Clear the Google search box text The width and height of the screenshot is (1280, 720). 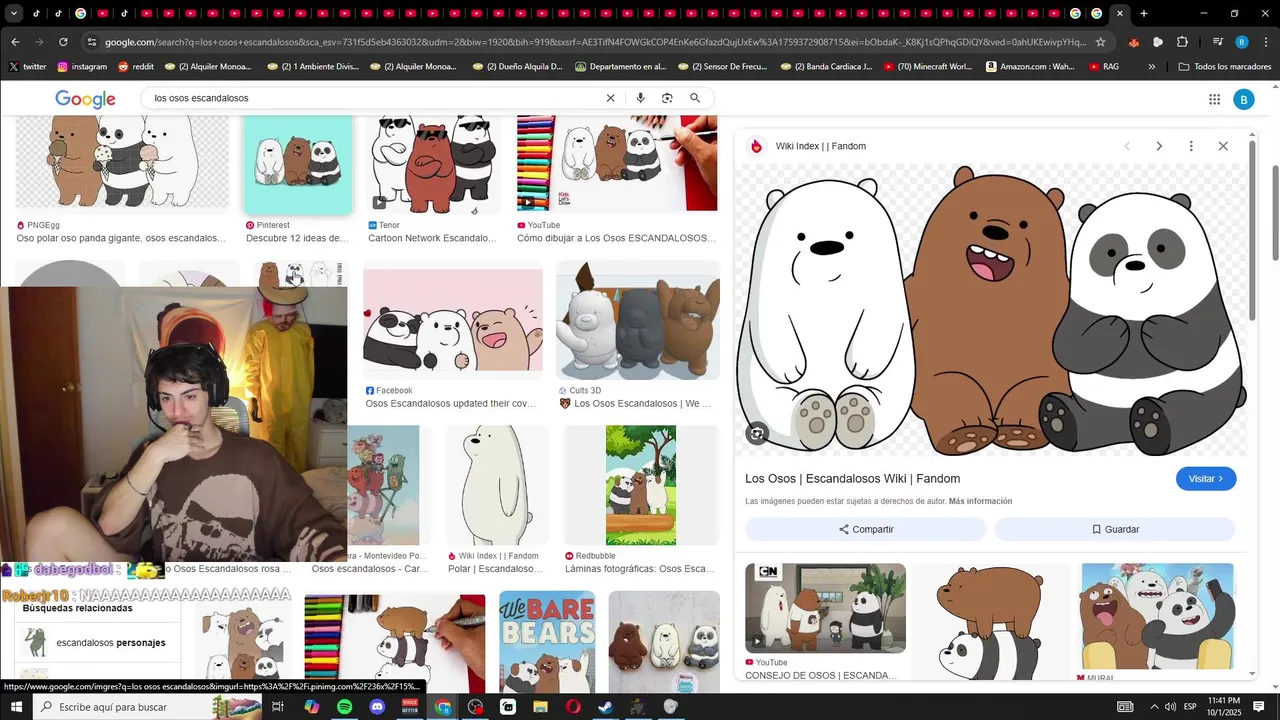pyautogui.click(x=610, y=98)
